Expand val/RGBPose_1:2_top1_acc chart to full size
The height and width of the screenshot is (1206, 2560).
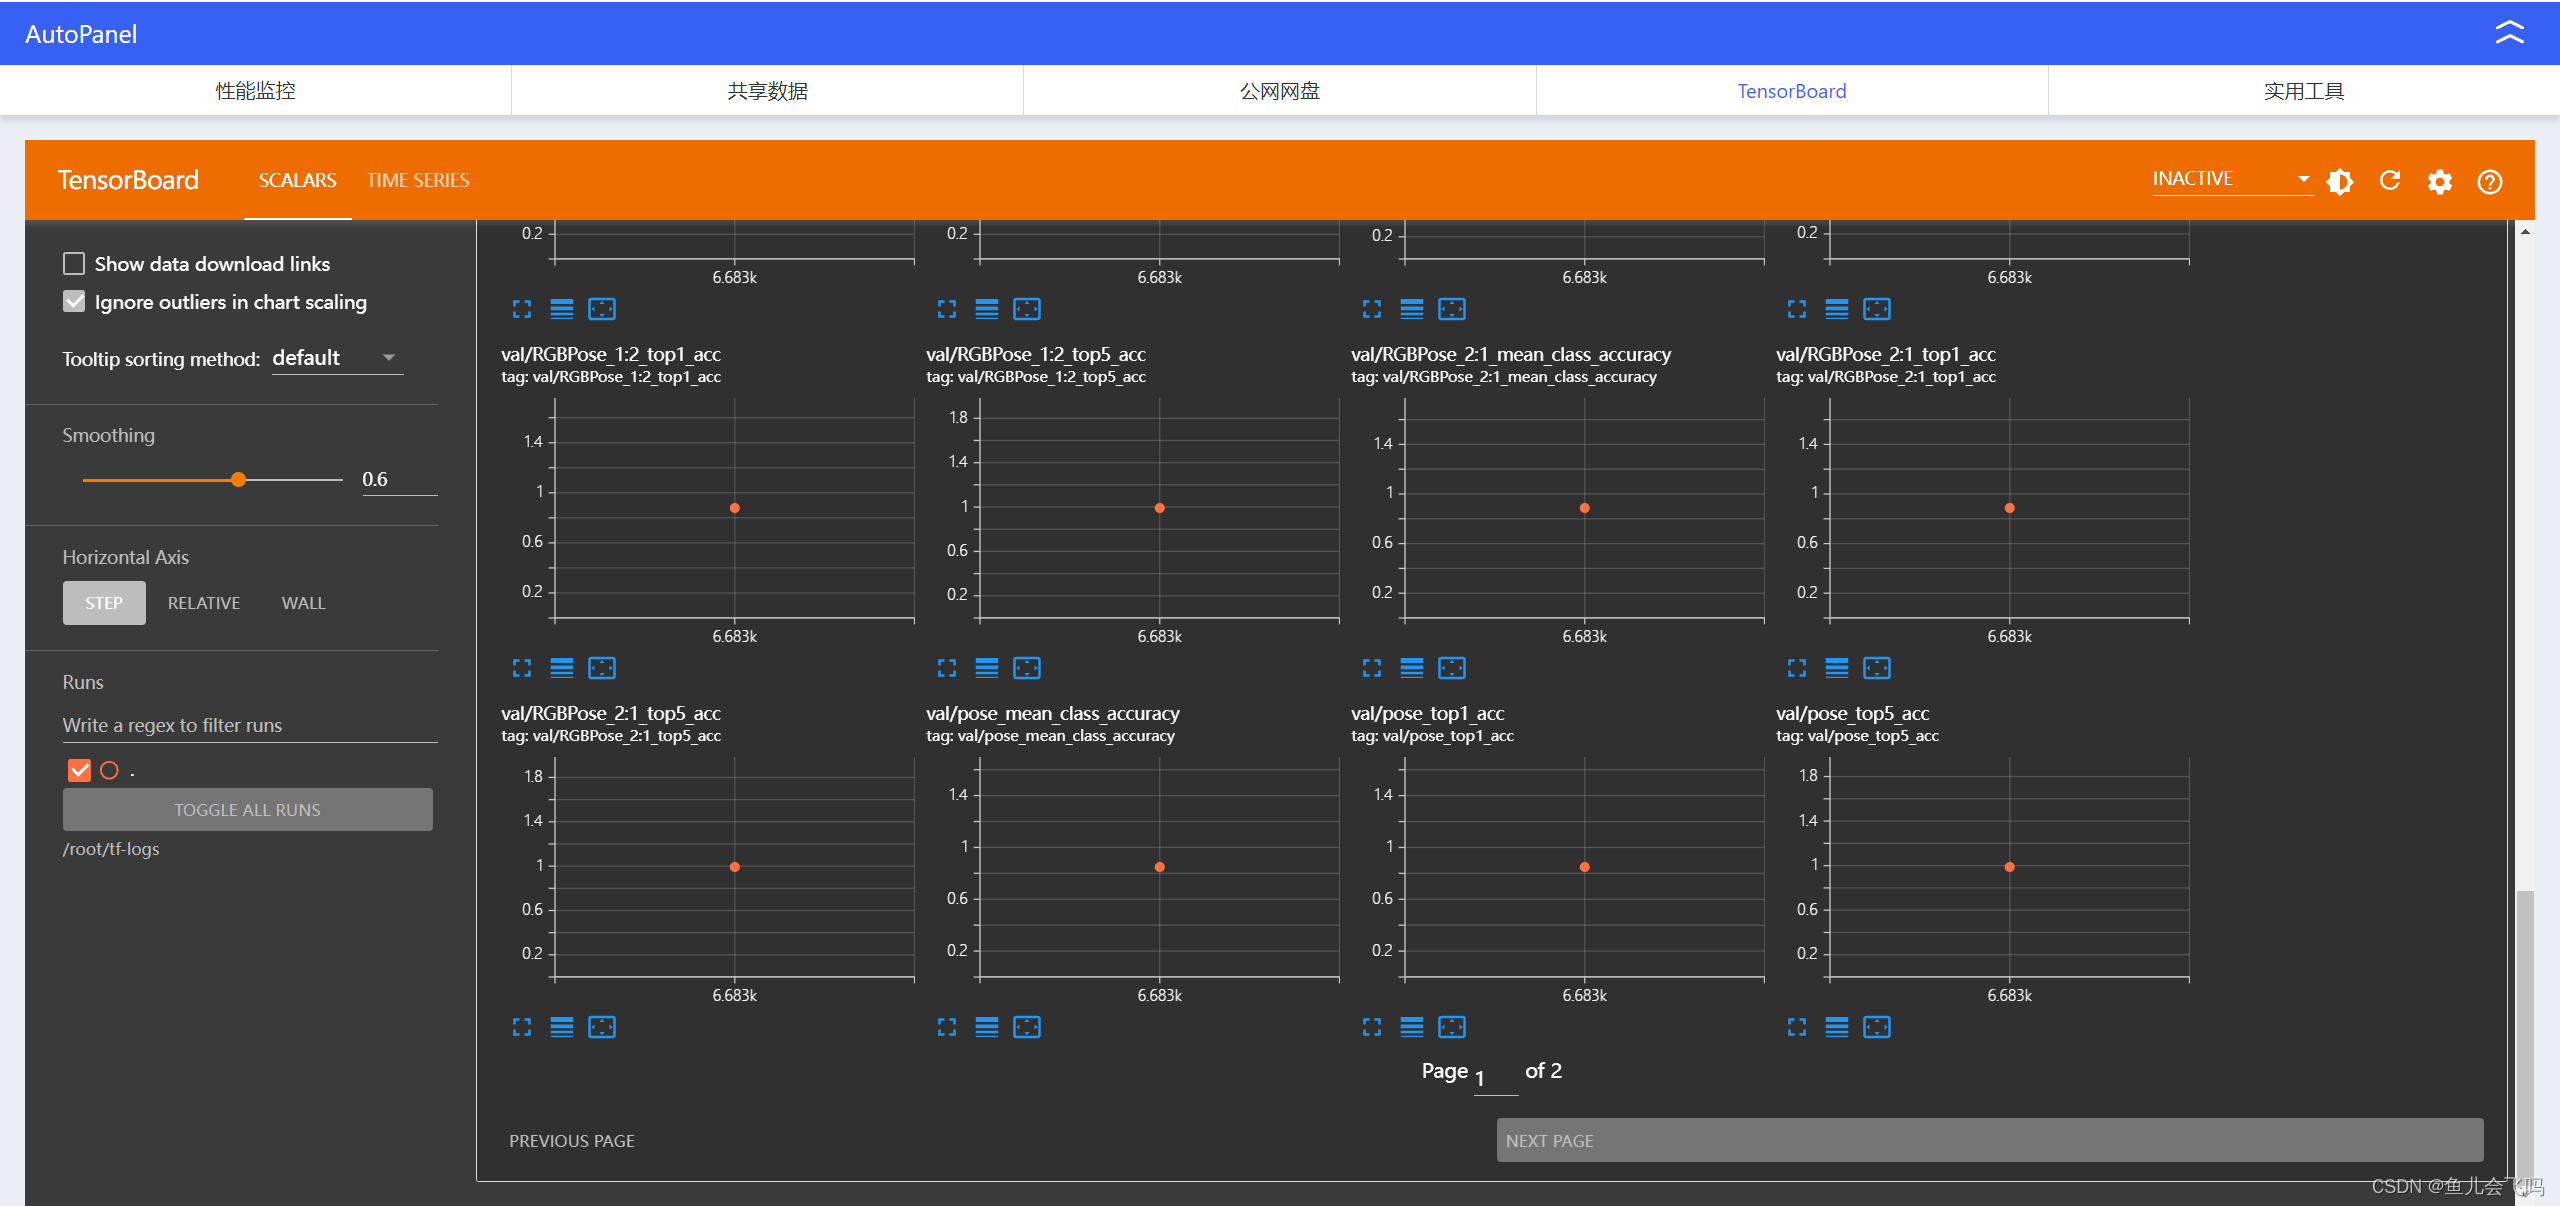point(522,668)
